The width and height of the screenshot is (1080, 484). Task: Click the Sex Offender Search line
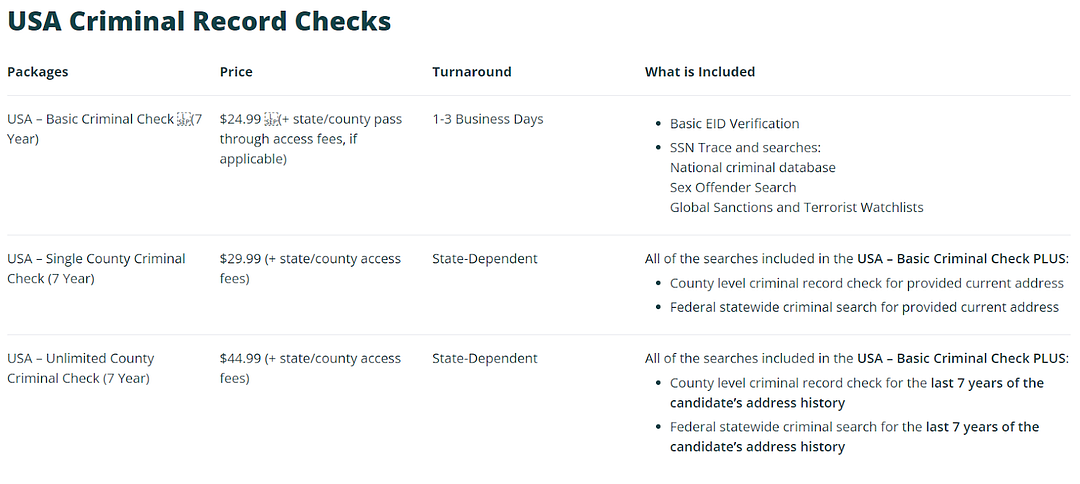[733, 187]
